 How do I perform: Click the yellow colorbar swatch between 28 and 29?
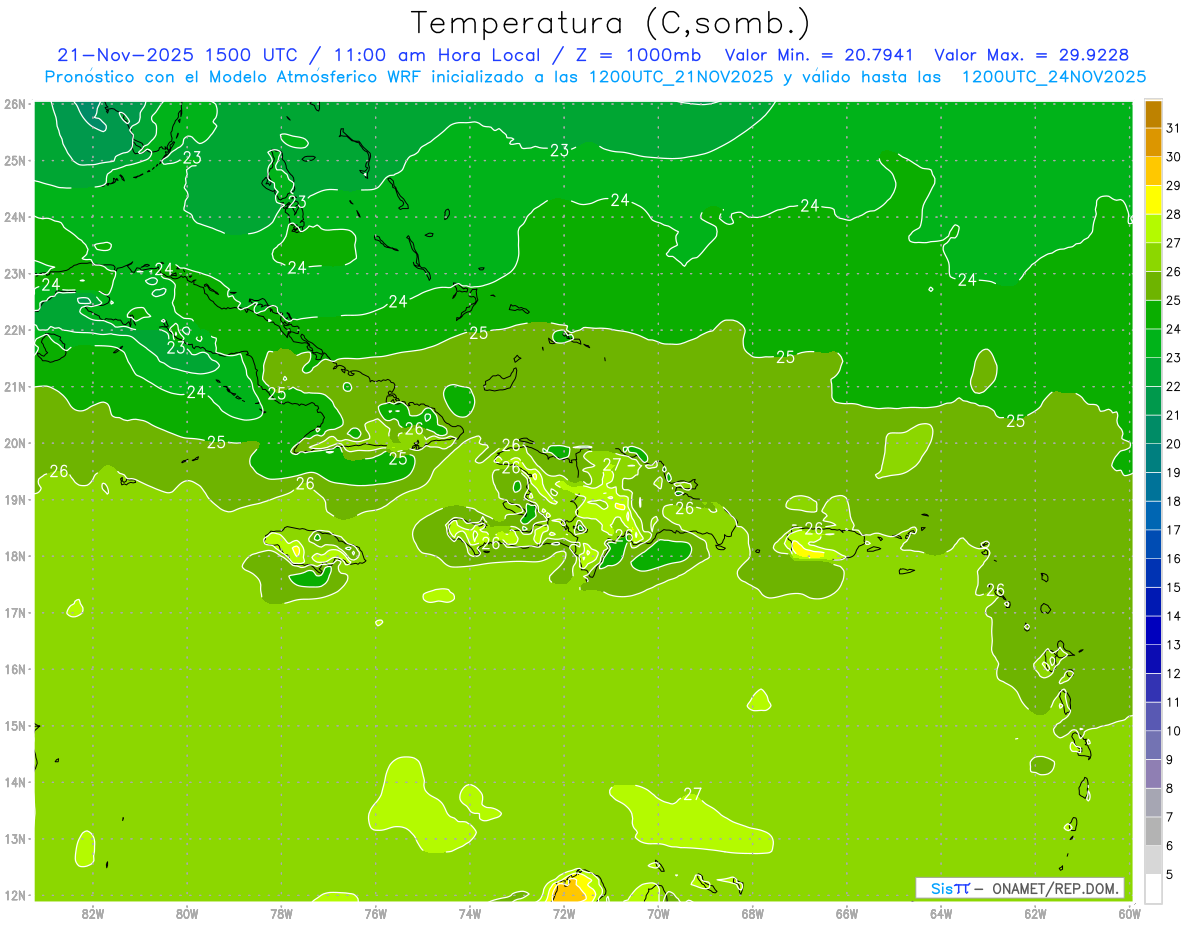pos(1153,200)
